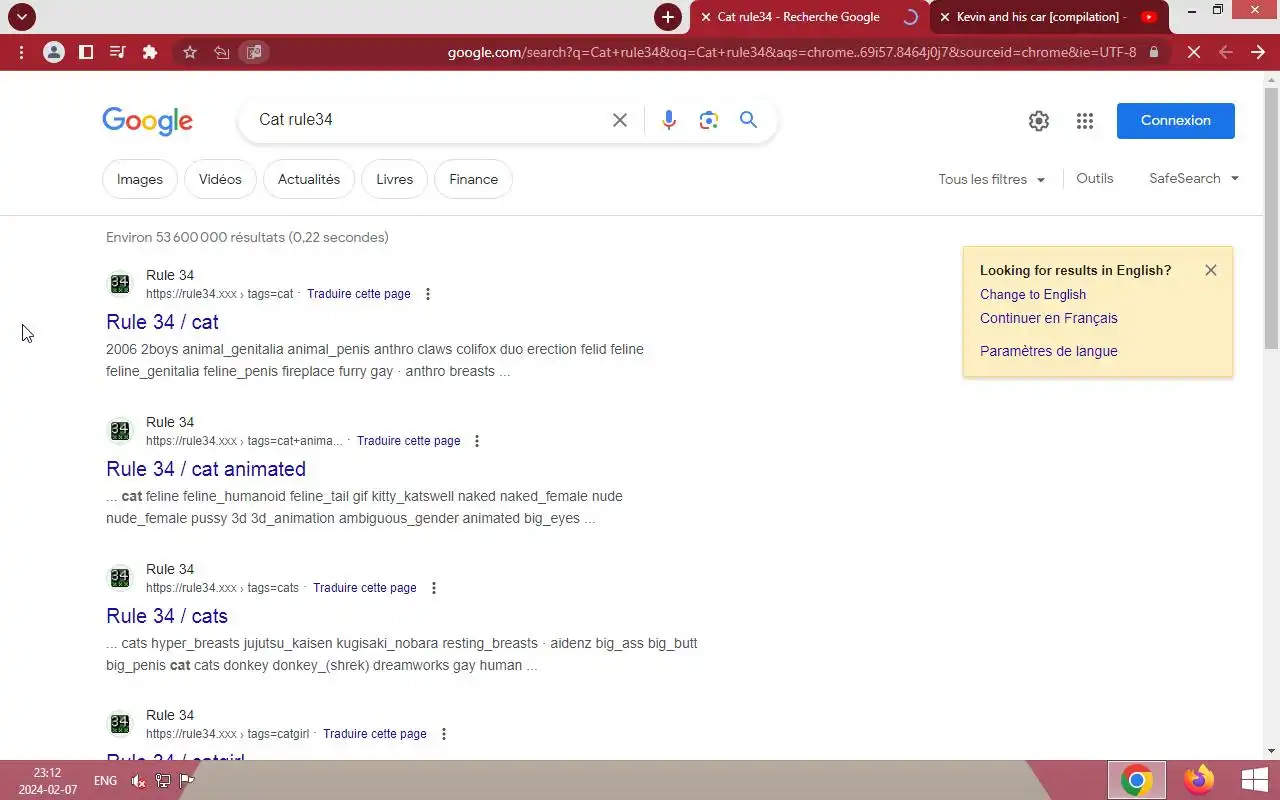Click the translate page icon in address bar
The image size is (1280, 800).
tap(254, 52)
